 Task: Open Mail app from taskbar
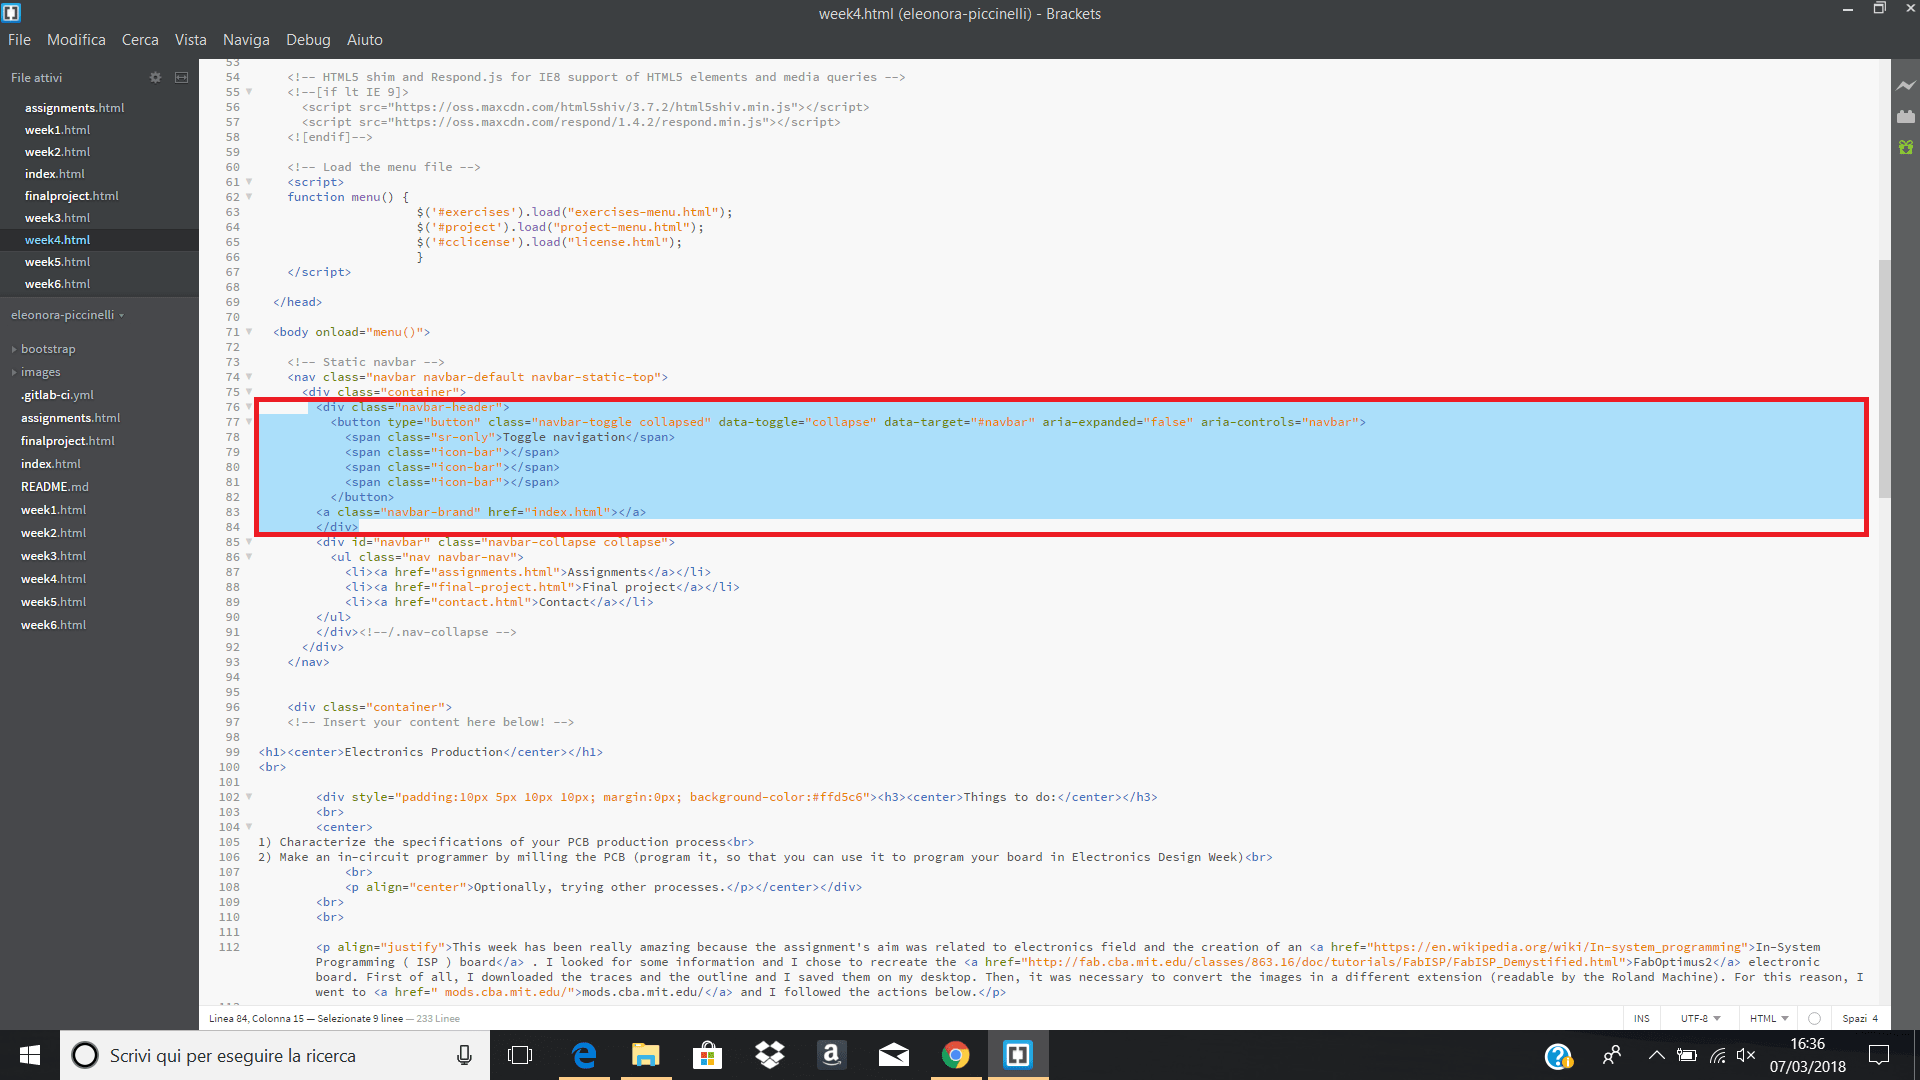[x=894, y=1055]
